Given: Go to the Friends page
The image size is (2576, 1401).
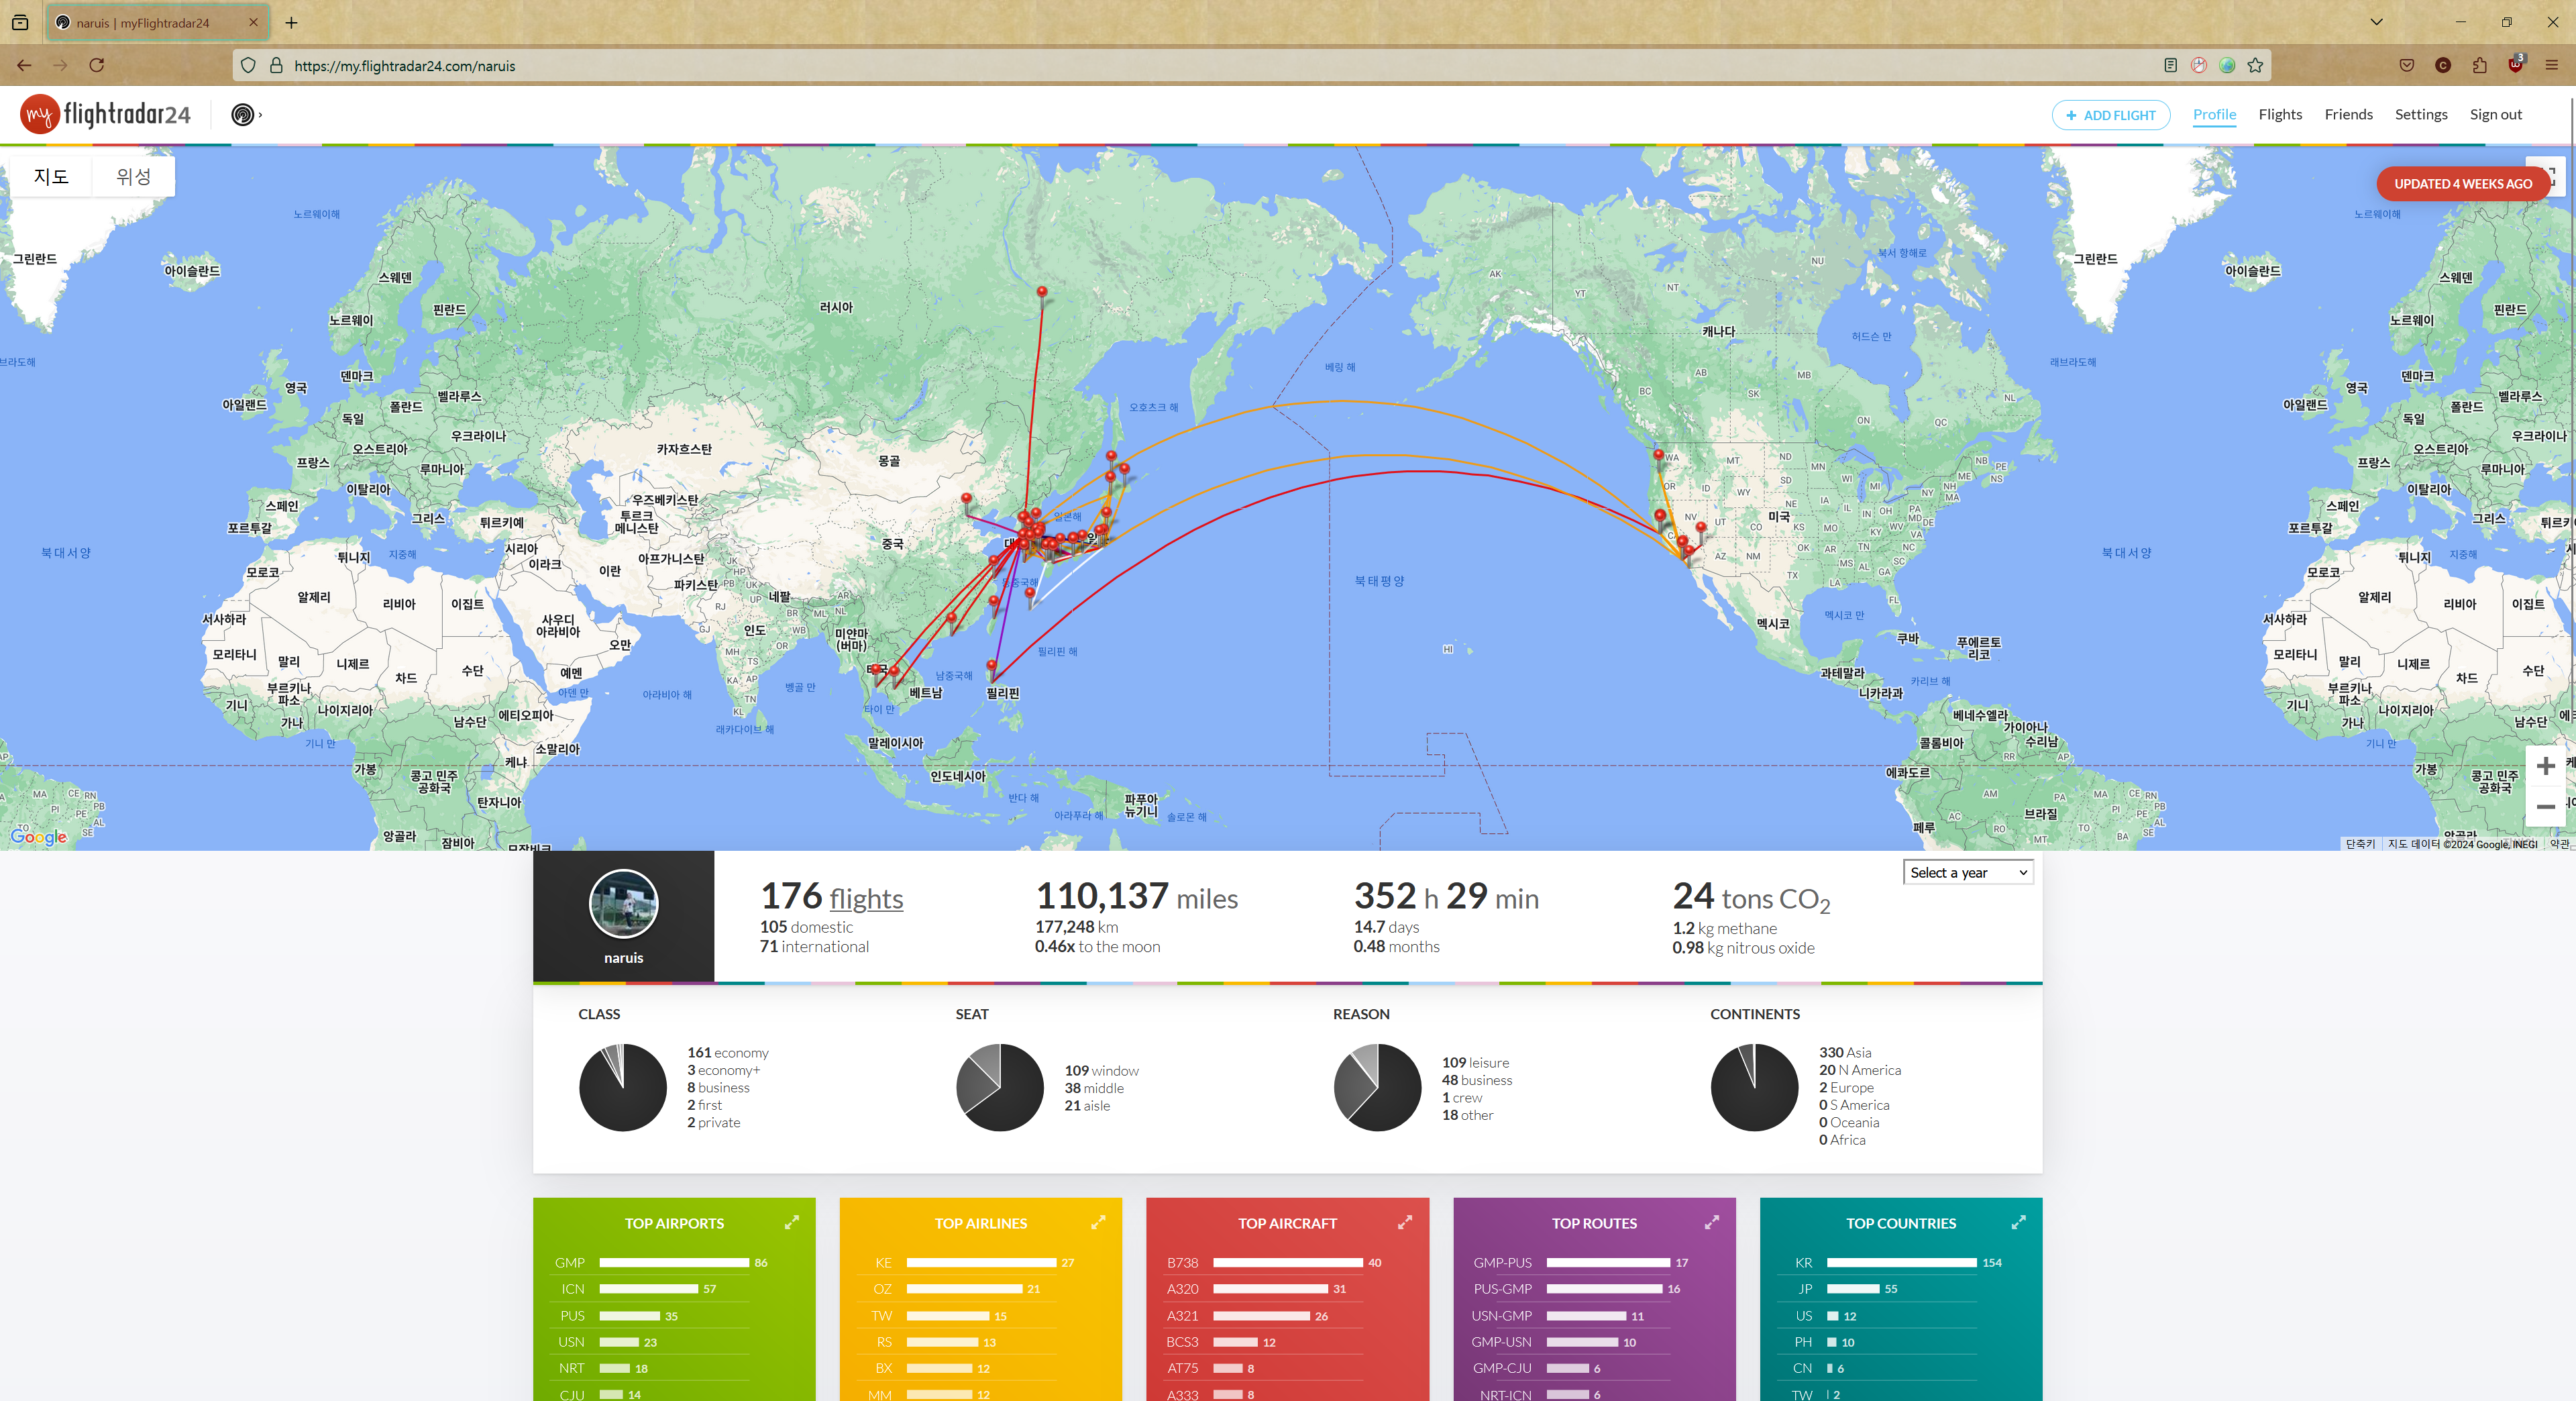Looking at the screenshot, I should coord(2348,114).
